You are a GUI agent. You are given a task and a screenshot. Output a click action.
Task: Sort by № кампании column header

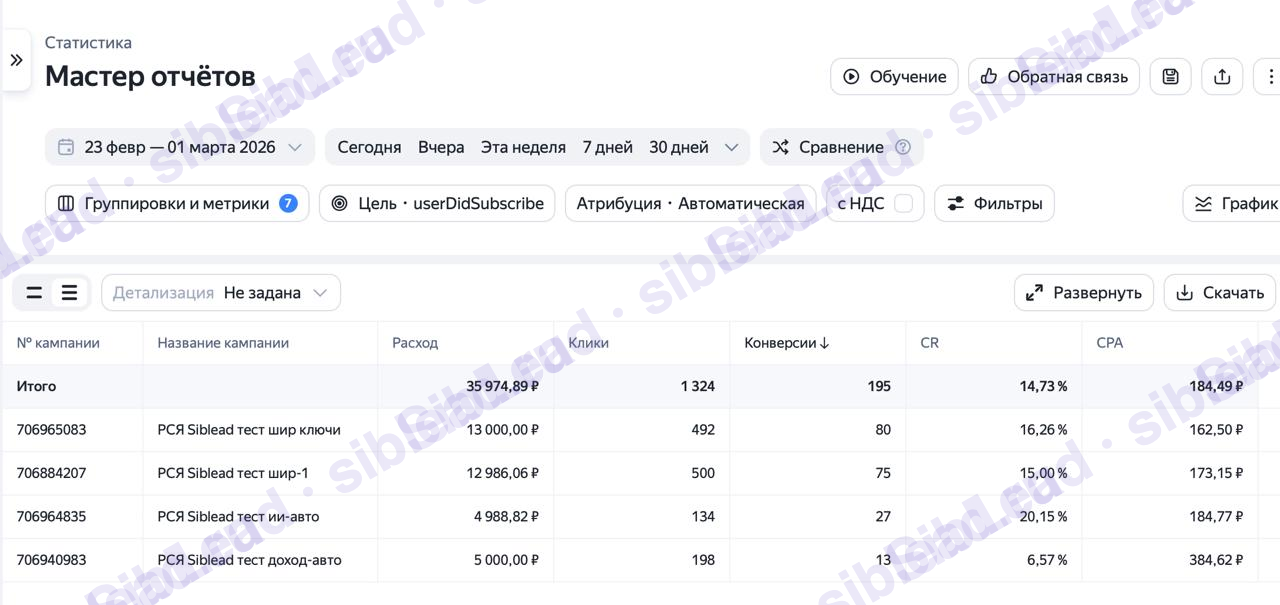pyautogui.click(x=58, y=343)
